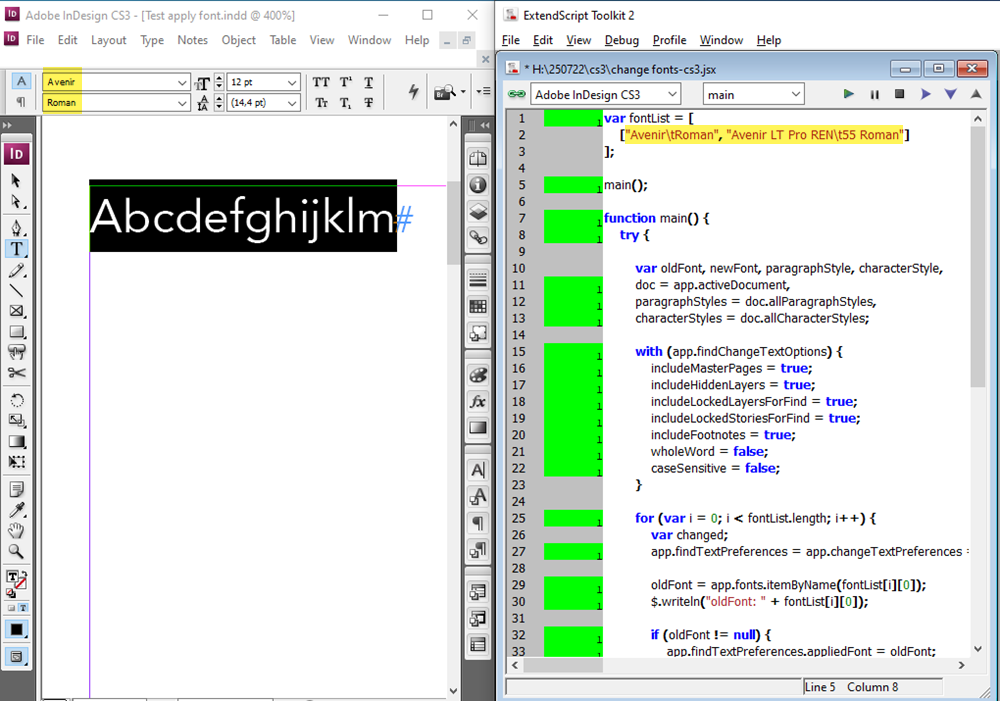The width and height of the screenshot is (1000, 701).
Task: Choose the Scissors tool
Action: click(x=16, y=373)
